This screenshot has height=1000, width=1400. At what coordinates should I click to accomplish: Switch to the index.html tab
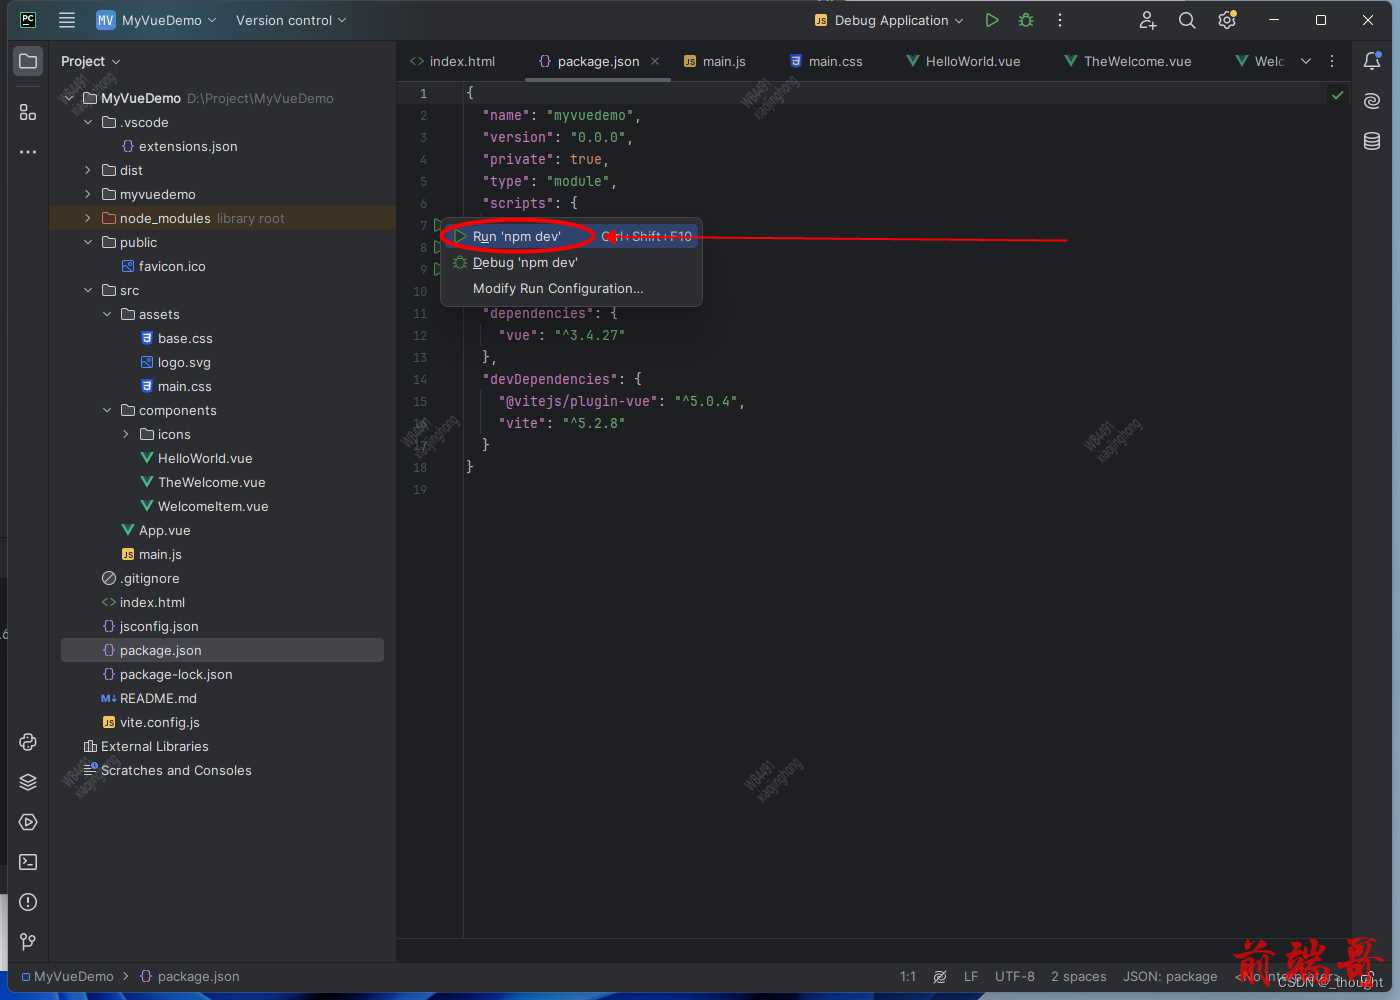click(x=452, y=61)
